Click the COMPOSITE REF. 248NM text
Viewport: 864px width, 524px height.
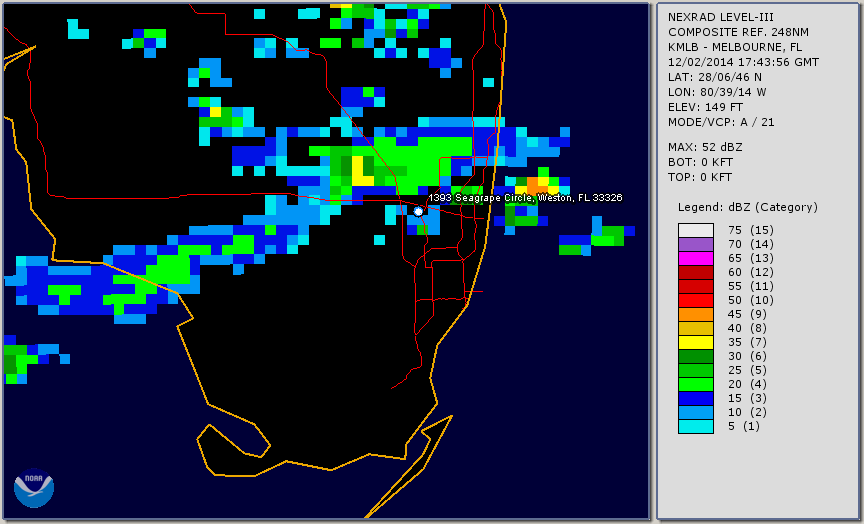[738, 32]
